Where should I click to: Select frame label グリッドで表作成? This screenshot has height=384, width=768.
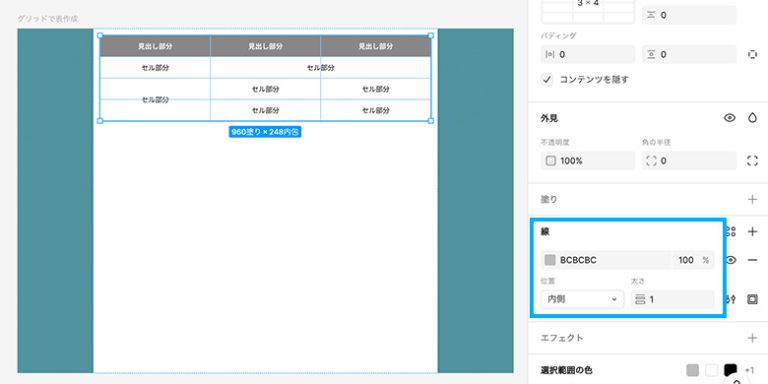pyautogui.click(x=48, y=19)
